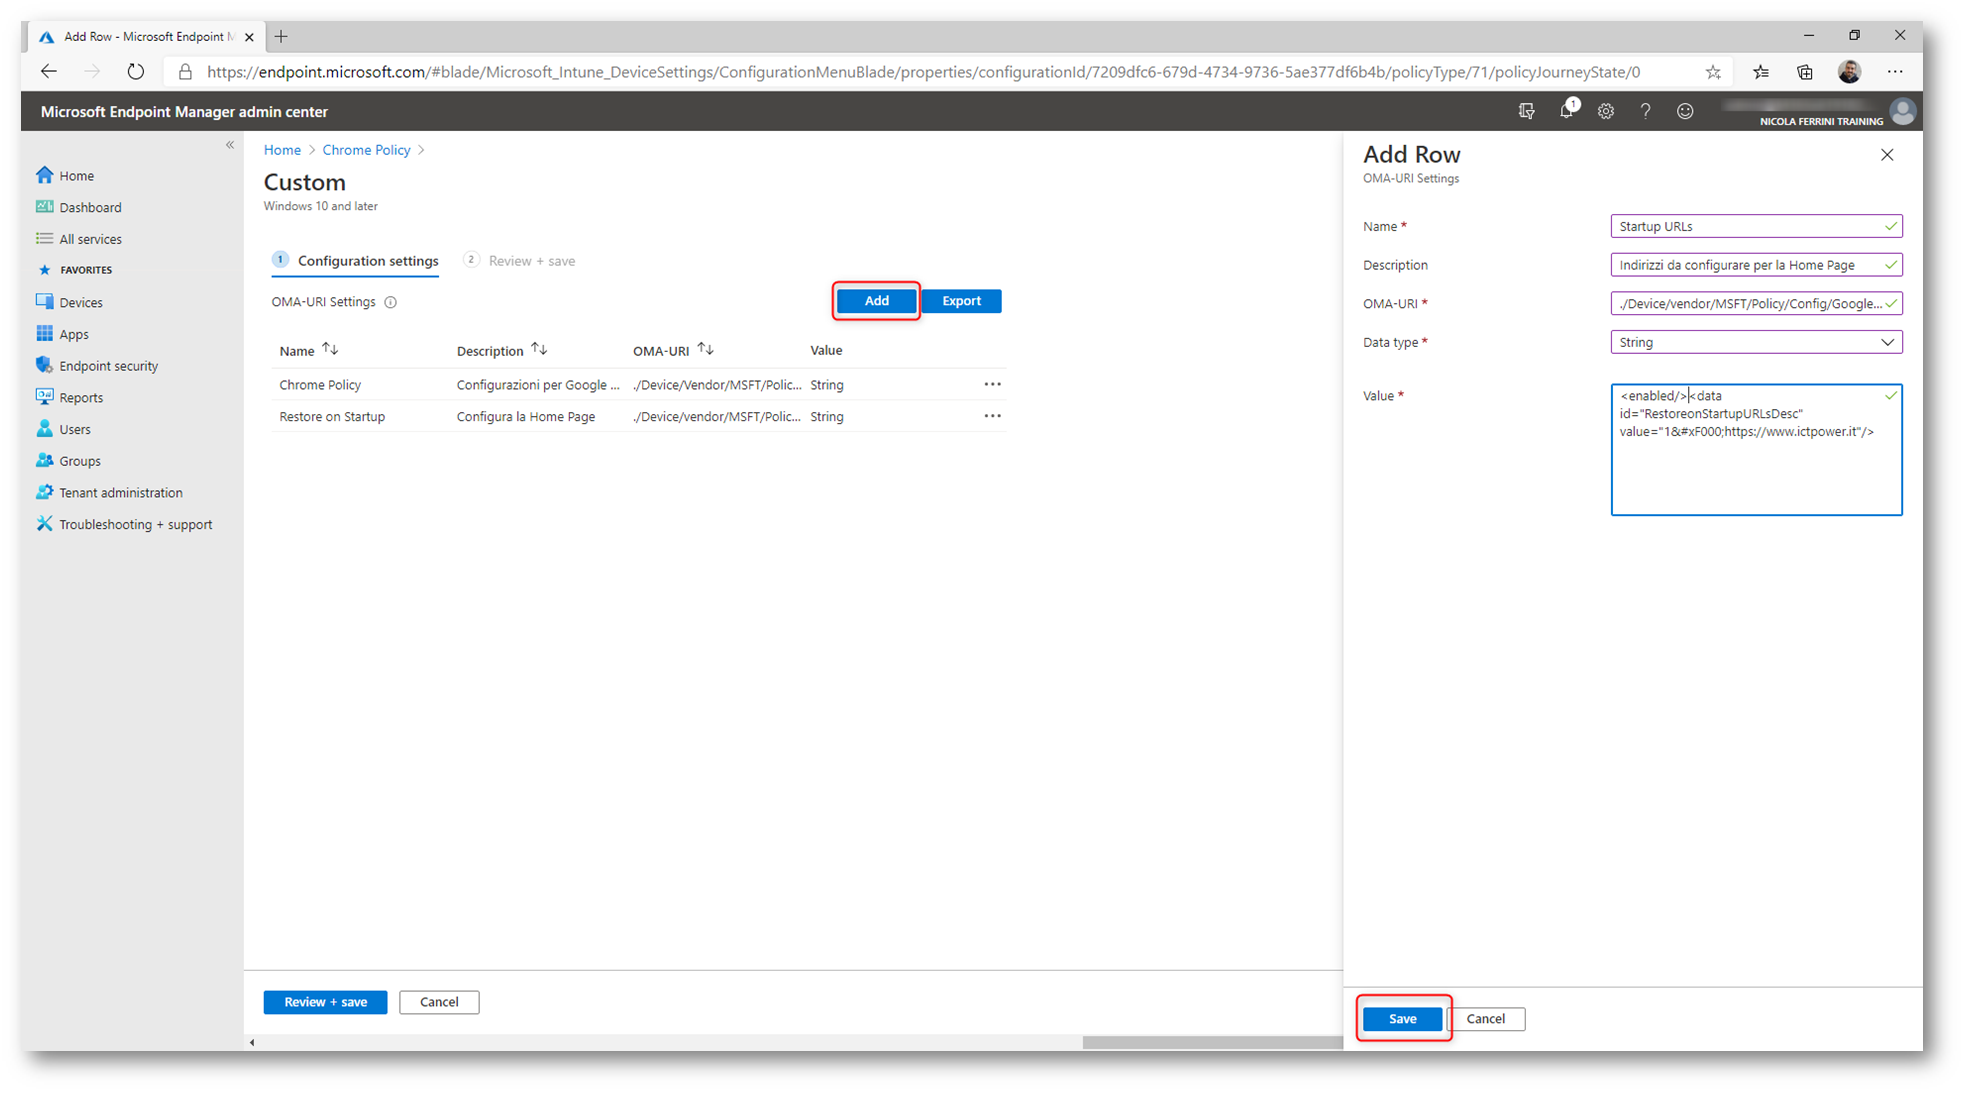Open more options for Restore on Startup row
This screenshot has height=1093, width=1965.
pyautogui.click(x=992, y=416)
